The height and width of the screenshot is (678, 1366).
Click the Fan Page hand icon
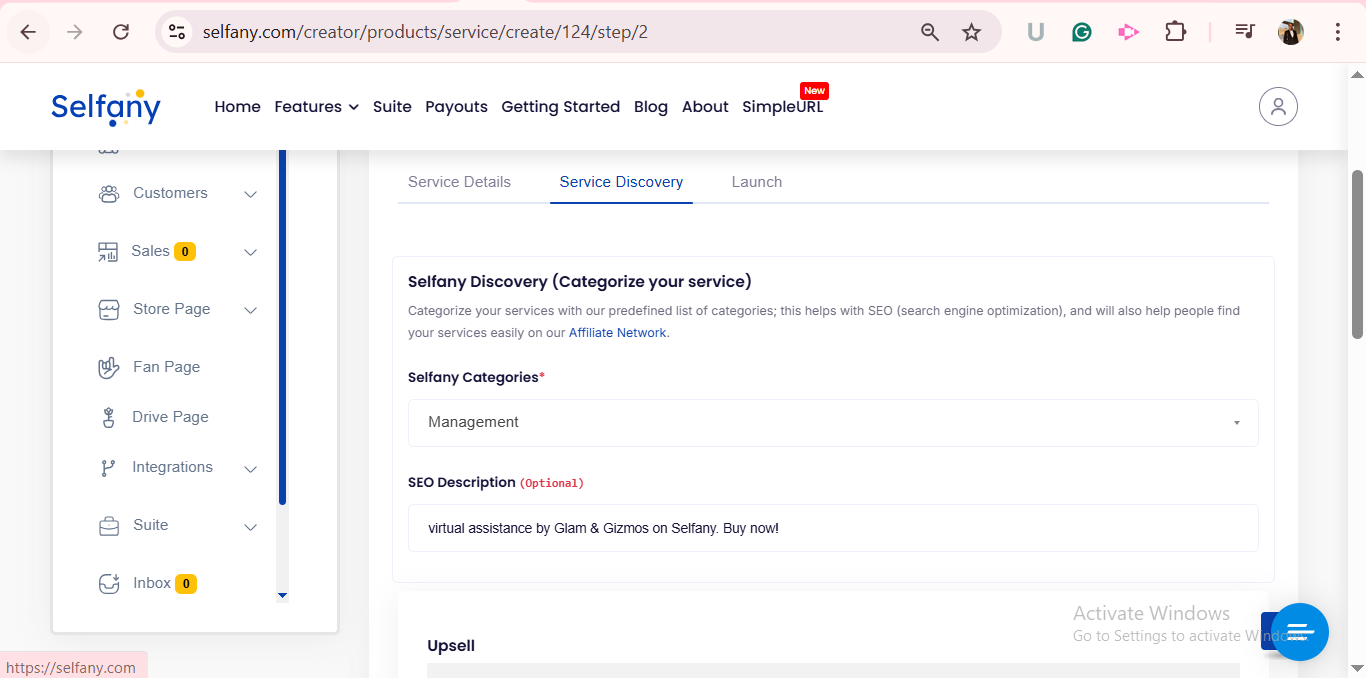pos(109,368)
